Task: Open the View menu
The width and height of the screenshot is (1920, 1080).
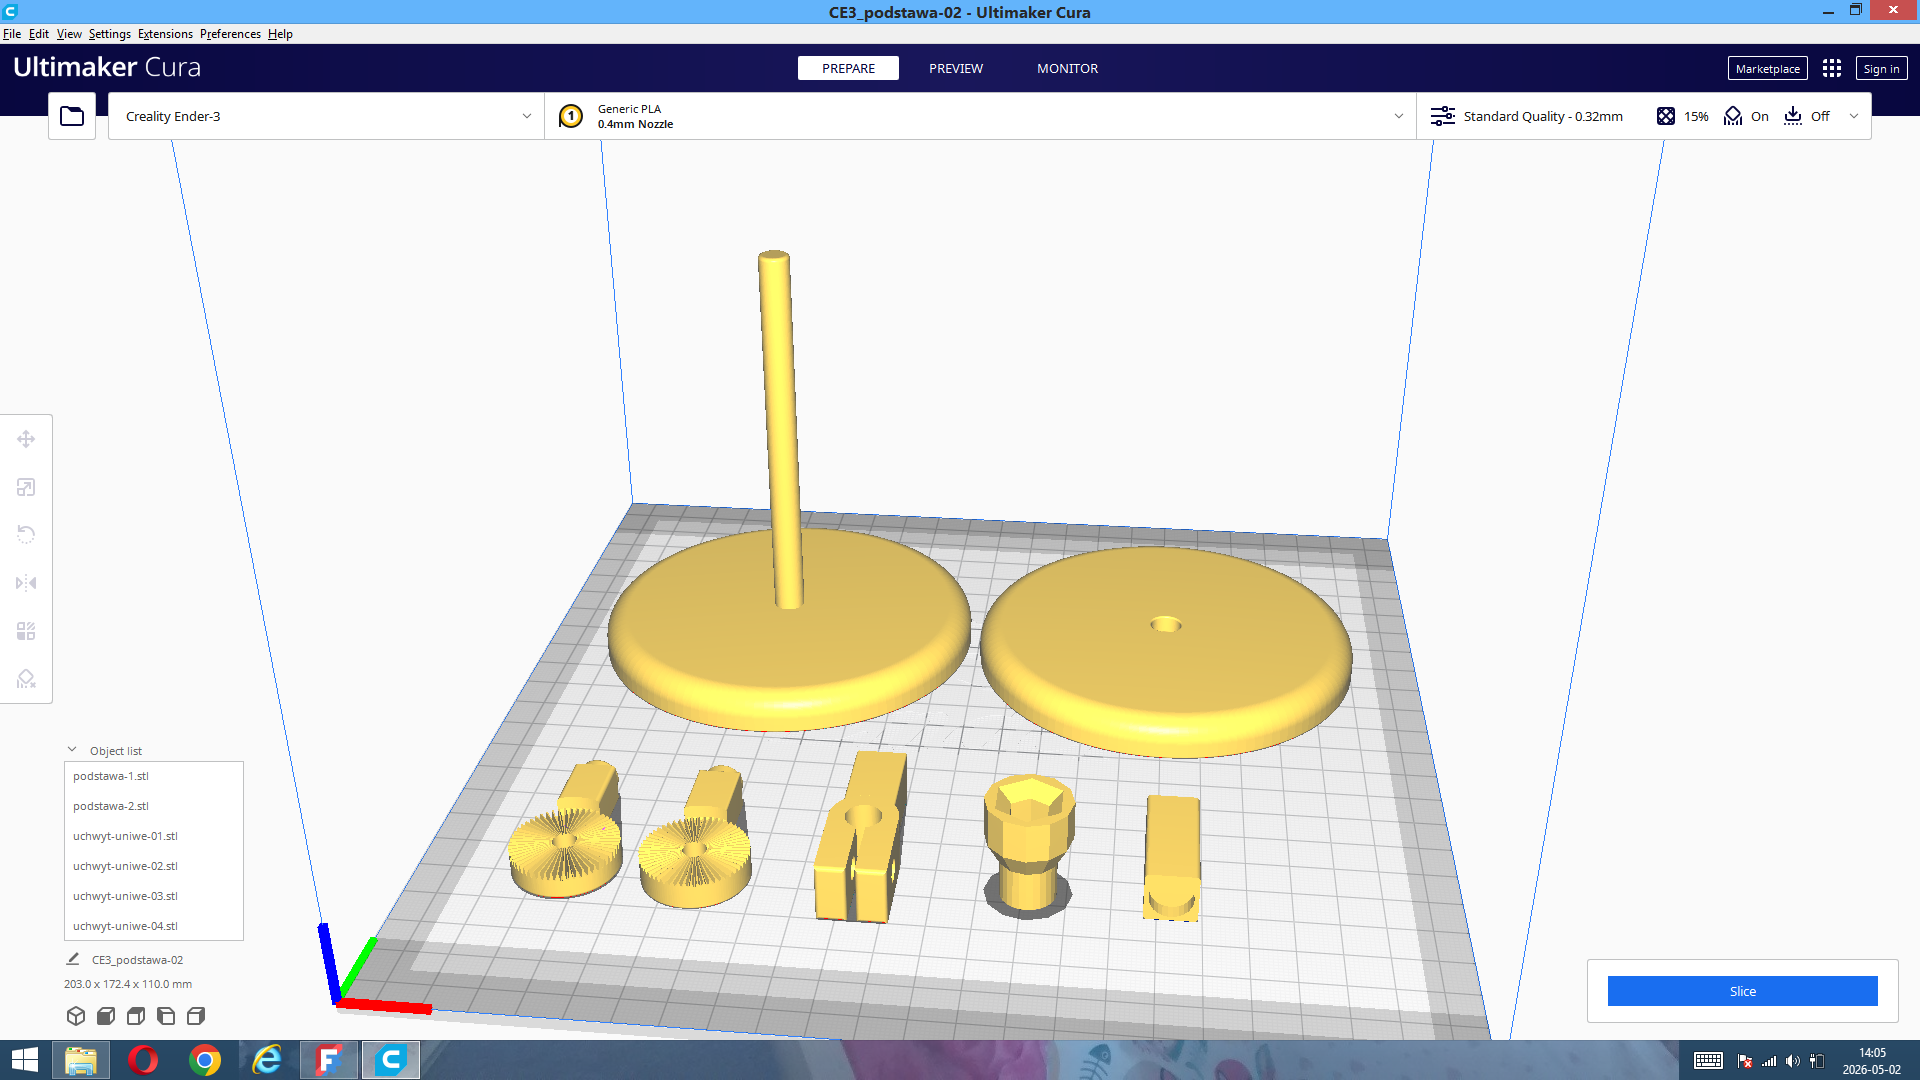Action: pos(69,34)
